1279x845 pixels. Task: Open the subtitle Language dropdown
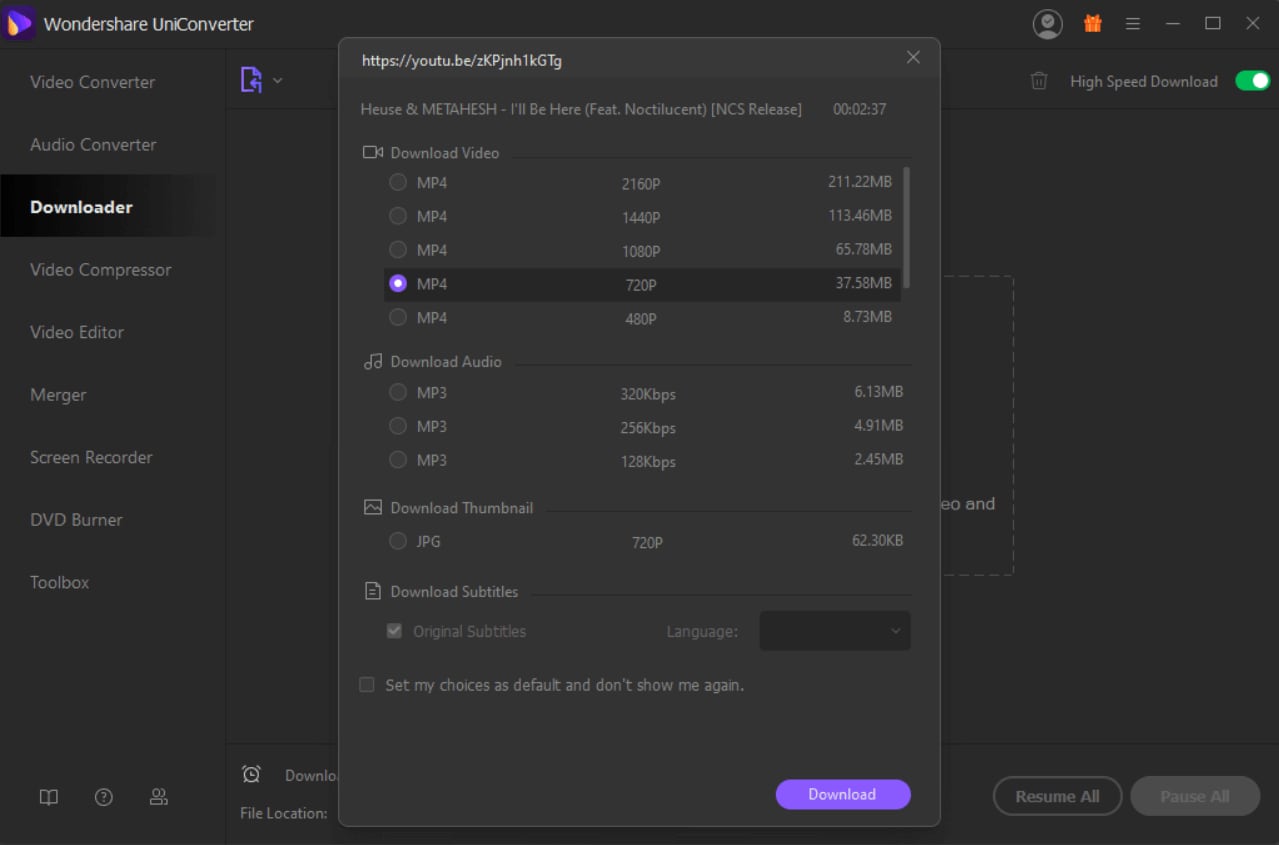pos(835,631)
